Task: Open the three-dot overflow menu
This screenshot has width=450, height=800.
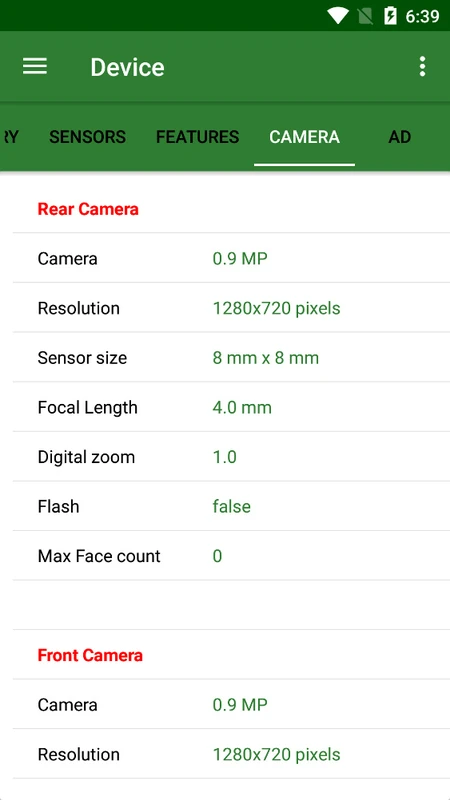Action: click(422, 67)
